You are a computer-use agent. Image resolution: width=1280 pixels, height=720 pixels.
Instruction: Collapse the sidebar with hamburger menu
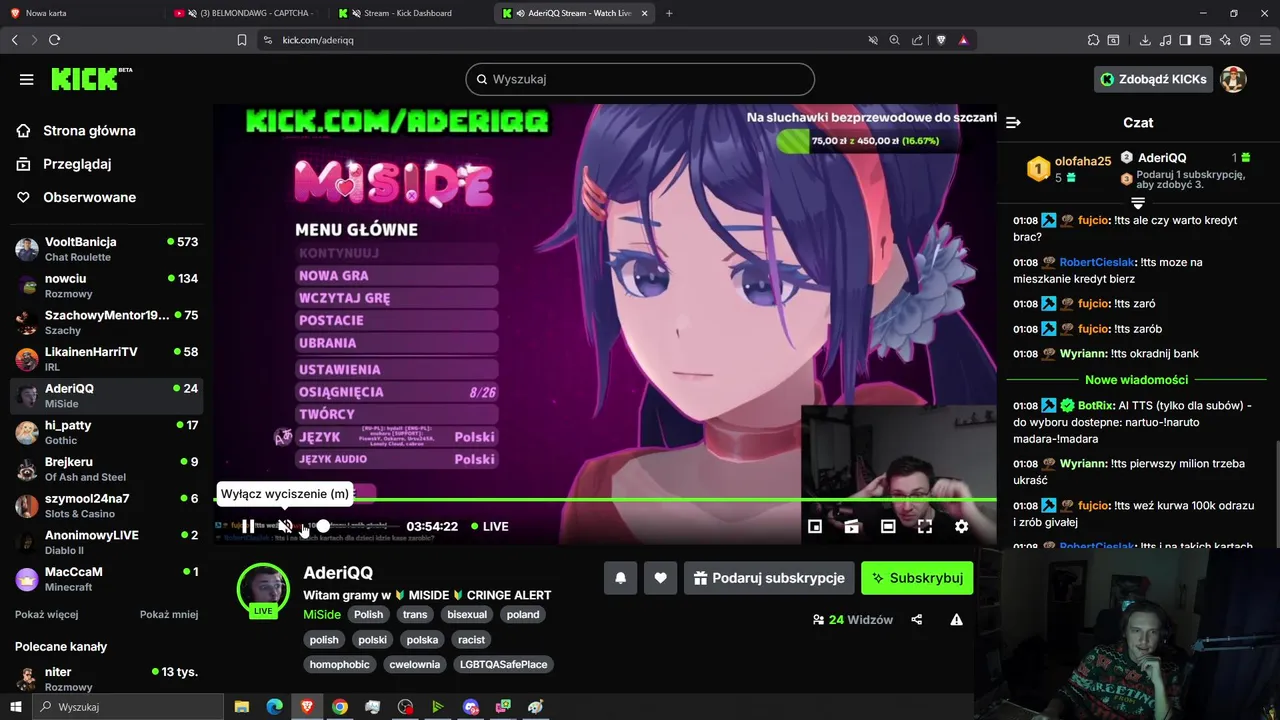coord(27,79)
